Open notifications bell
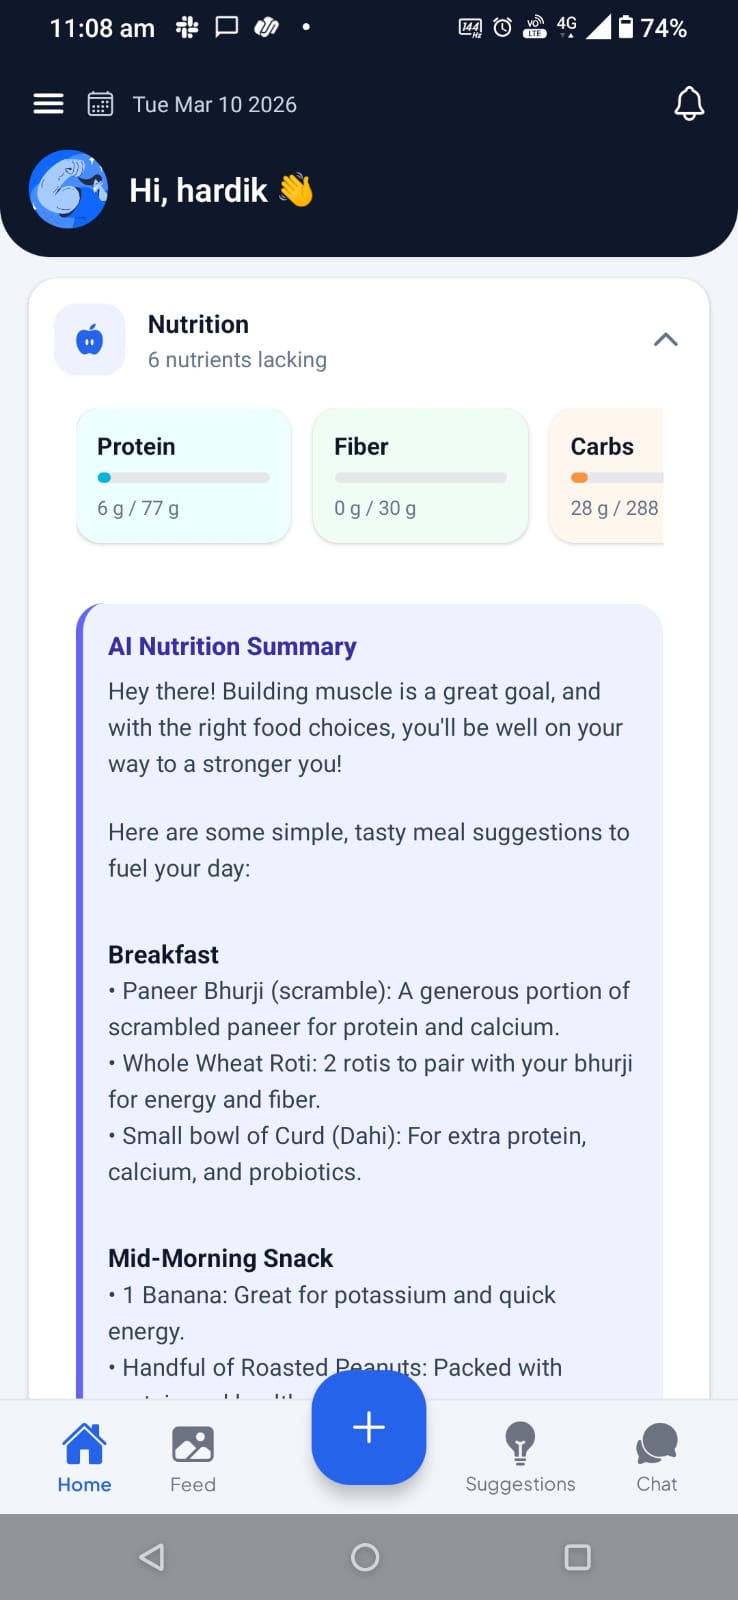This screenshot has width=738, height=1600. point(689,104)
